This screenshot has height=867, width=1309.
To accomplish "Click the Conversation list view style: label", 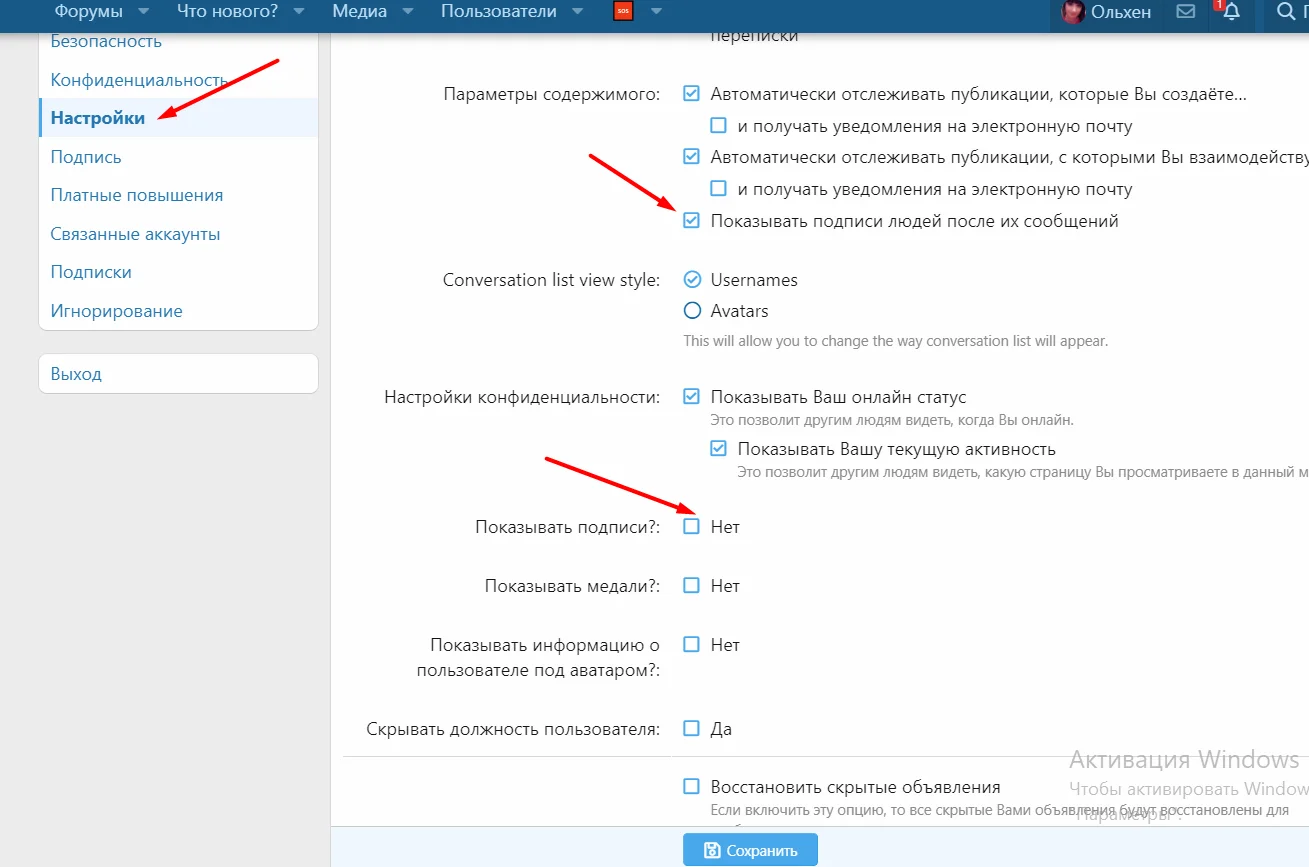I will (552, 280).
